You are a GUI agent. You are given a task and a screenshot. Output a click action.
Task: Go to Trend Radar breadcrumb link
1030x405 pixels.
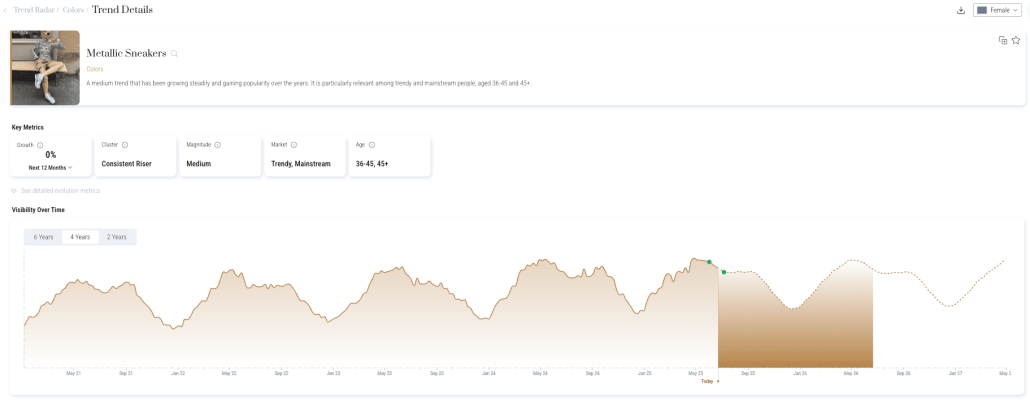click(32, 10)
